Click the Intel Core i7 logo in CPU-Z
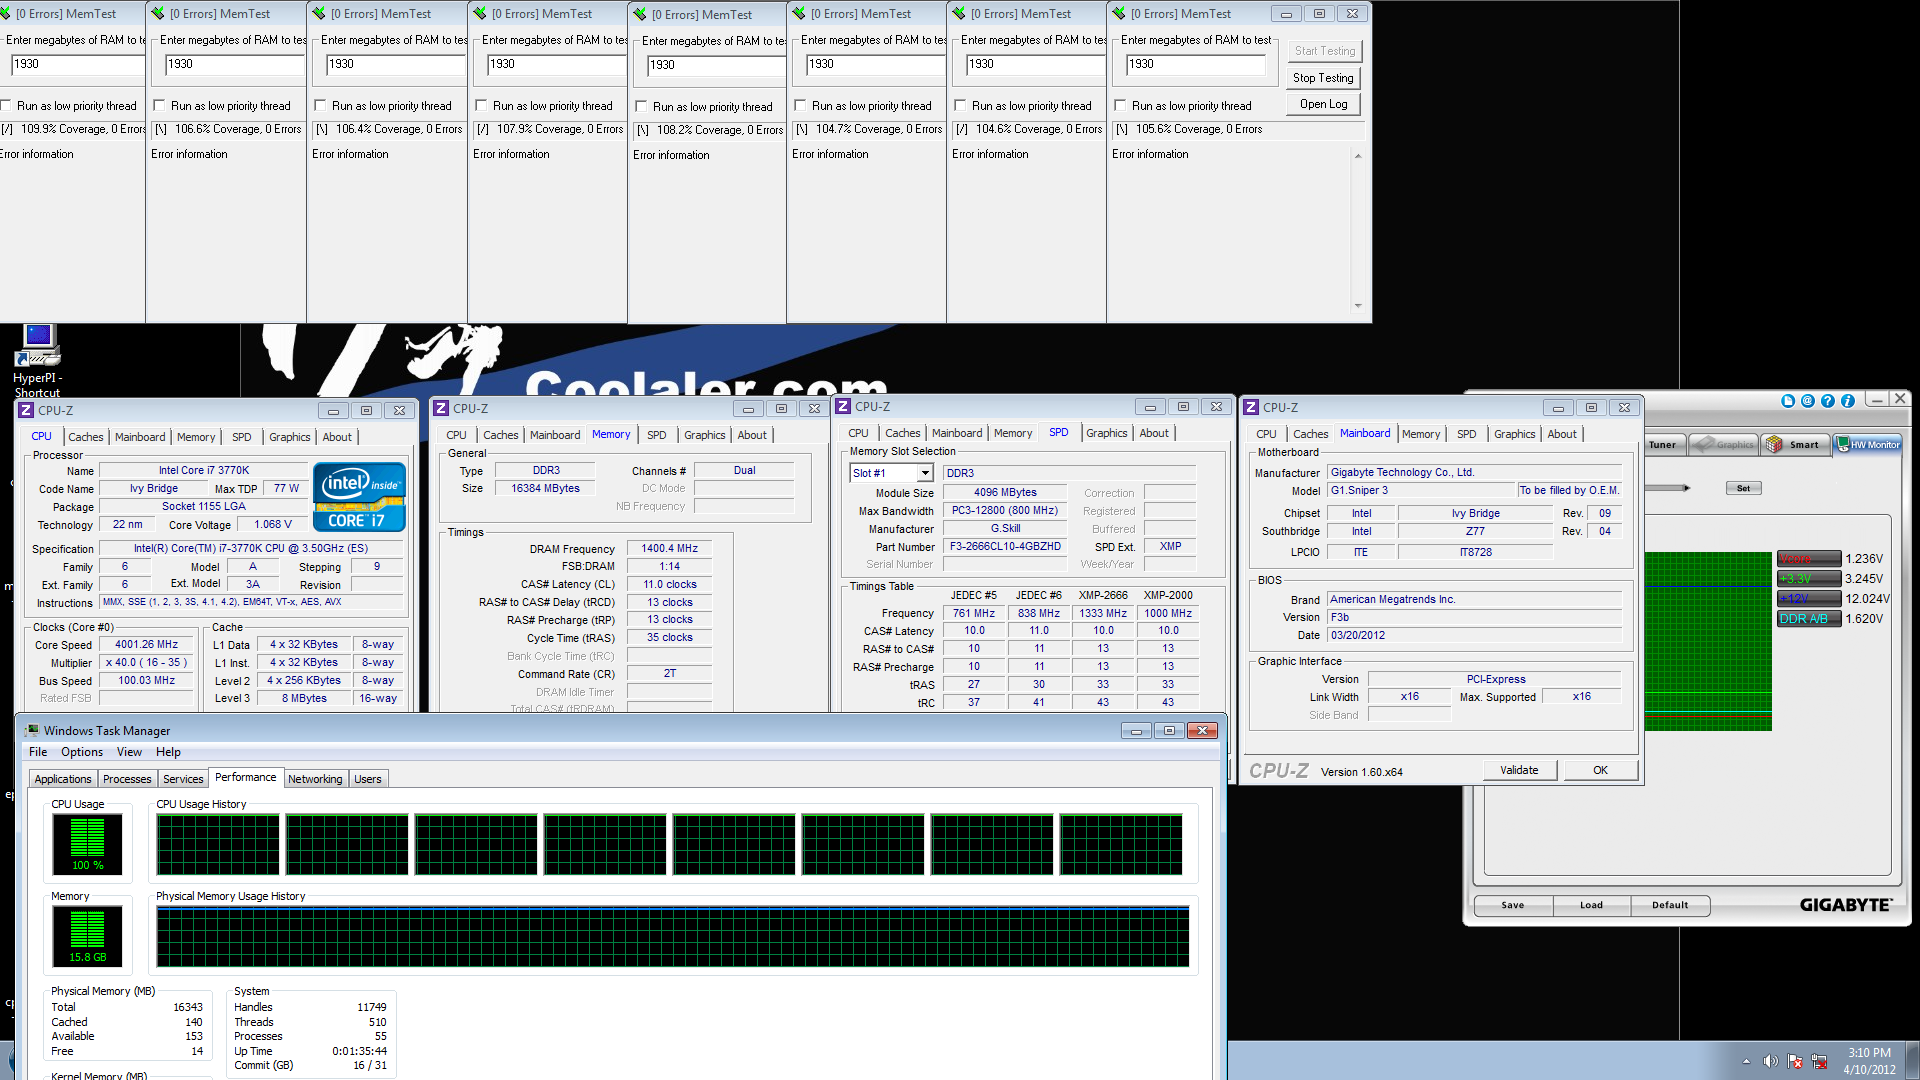The height and width of the screenshot is (1080, 1920). tap(359, 496)
